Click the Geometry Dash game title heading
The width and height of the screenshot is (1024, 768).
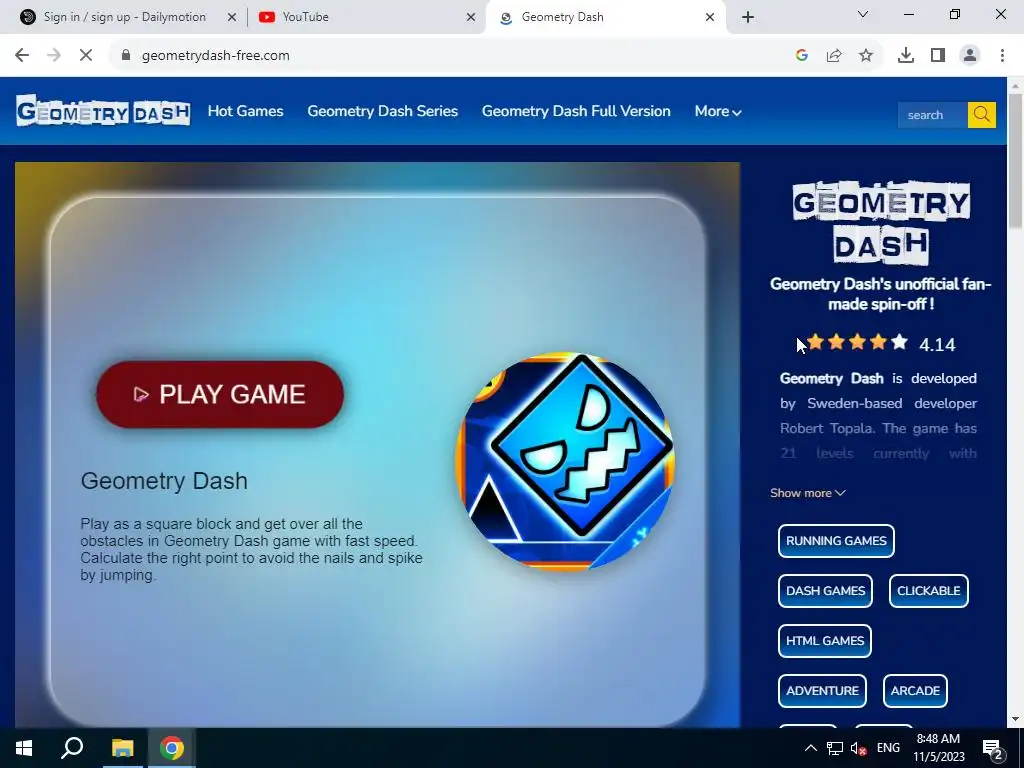(x=164, y=481)
